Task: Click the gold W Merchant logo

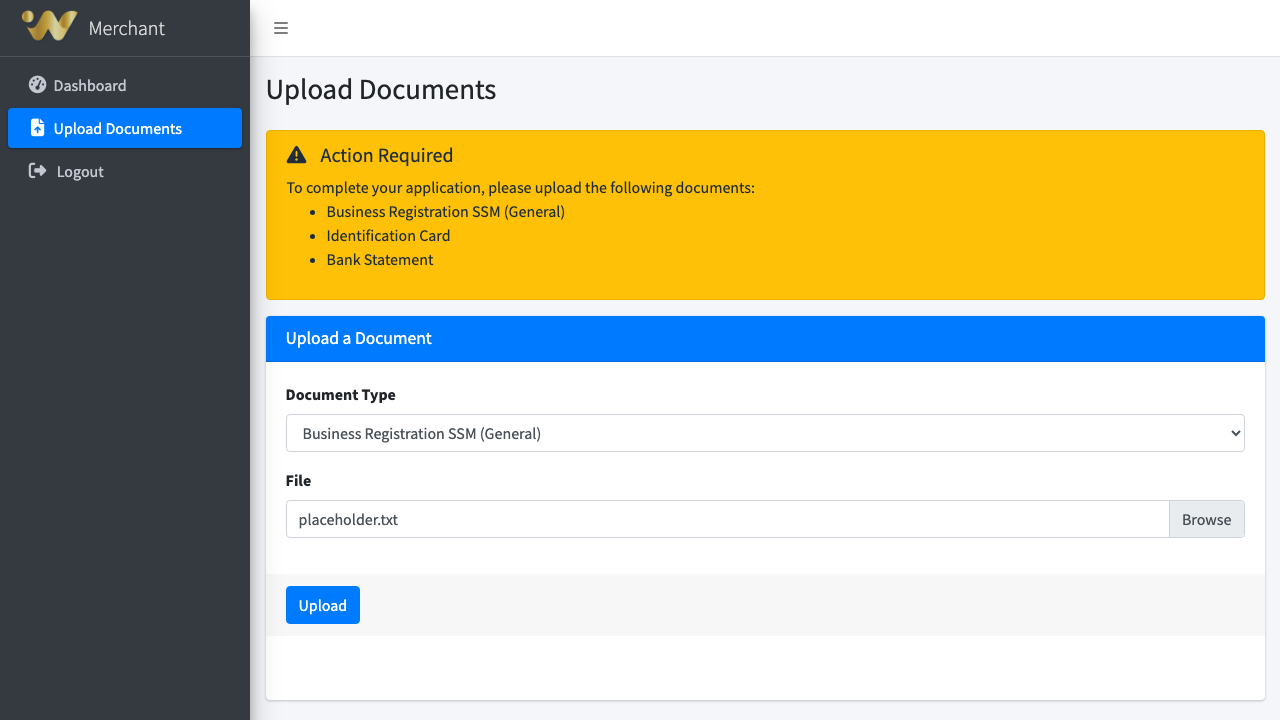Action: click(50, 26)
